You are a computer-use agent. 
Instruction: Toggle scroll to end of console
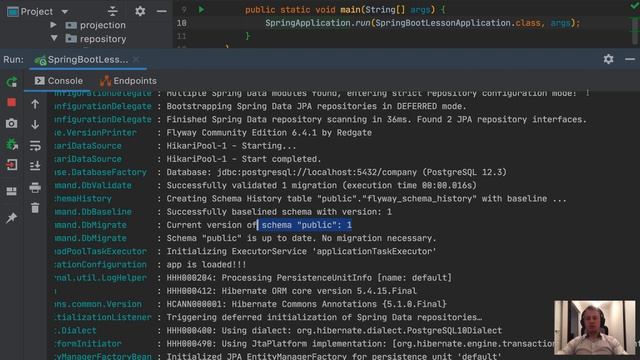(35, 166)
